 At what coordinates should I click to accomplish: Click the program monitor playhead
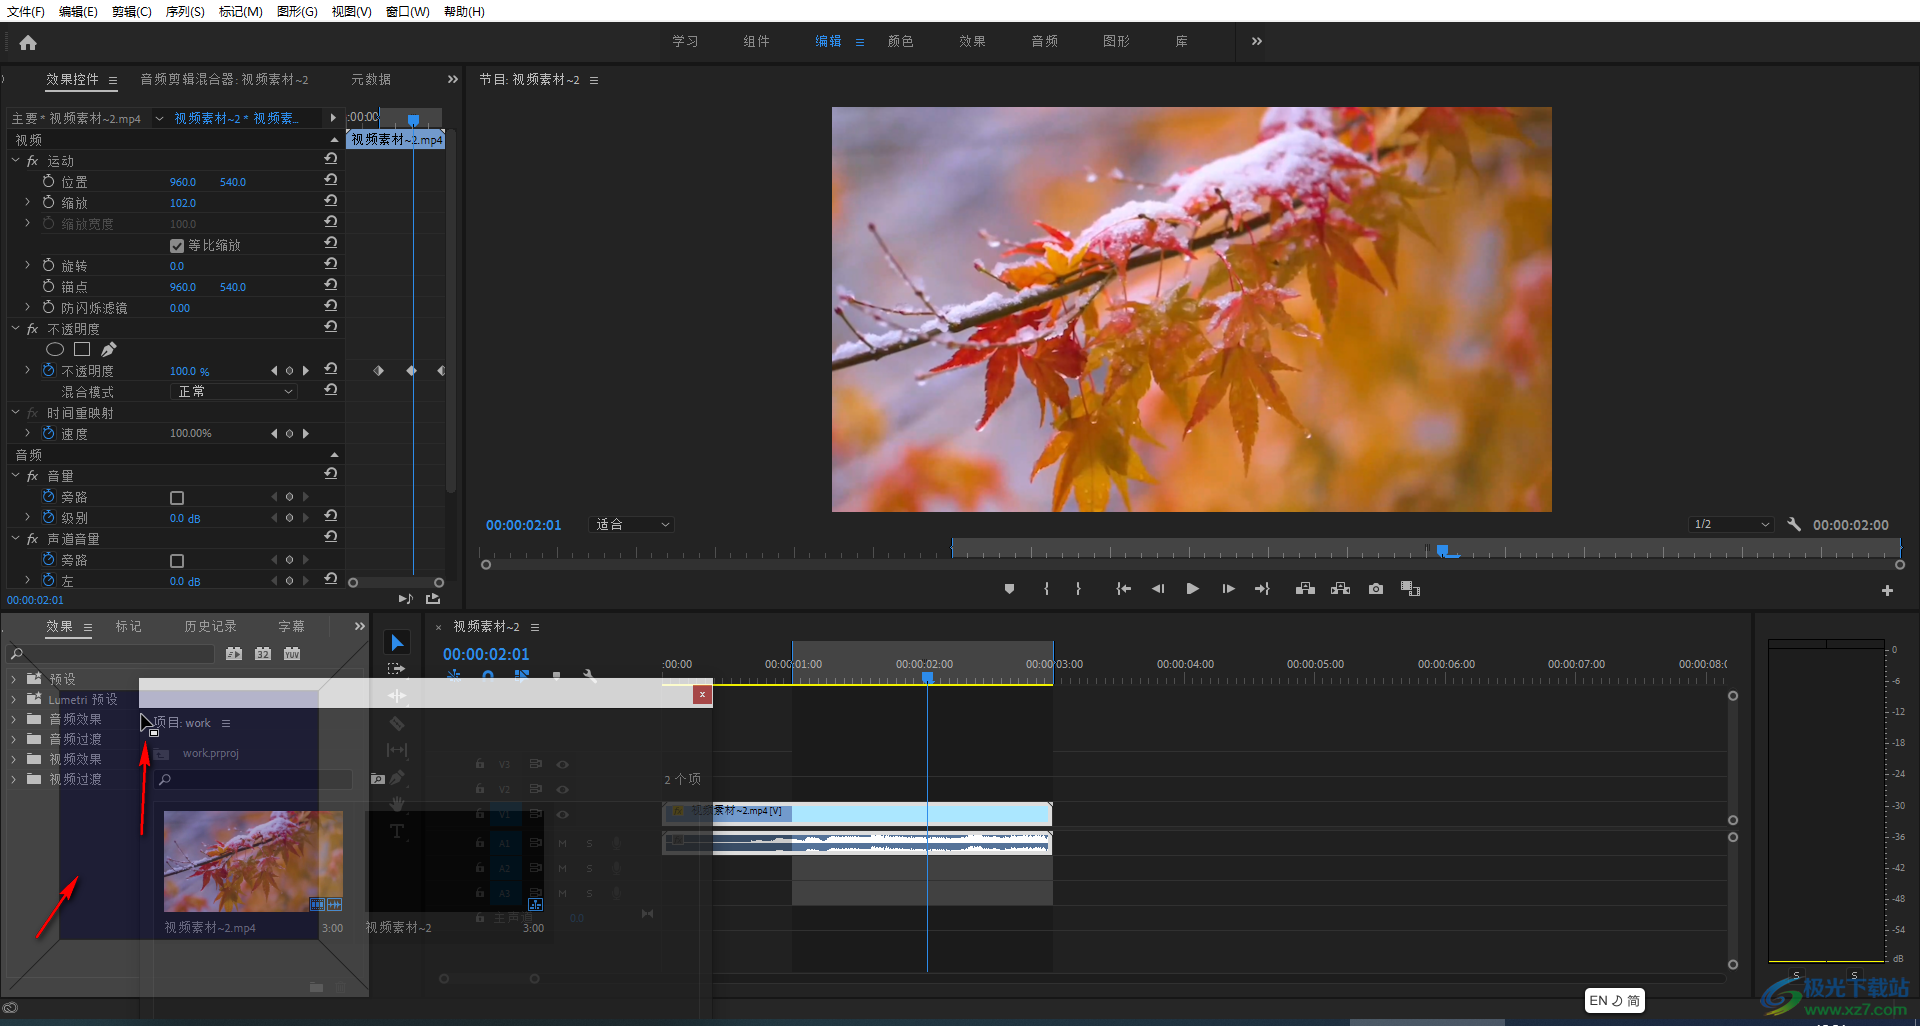(x=1442, y=550)
